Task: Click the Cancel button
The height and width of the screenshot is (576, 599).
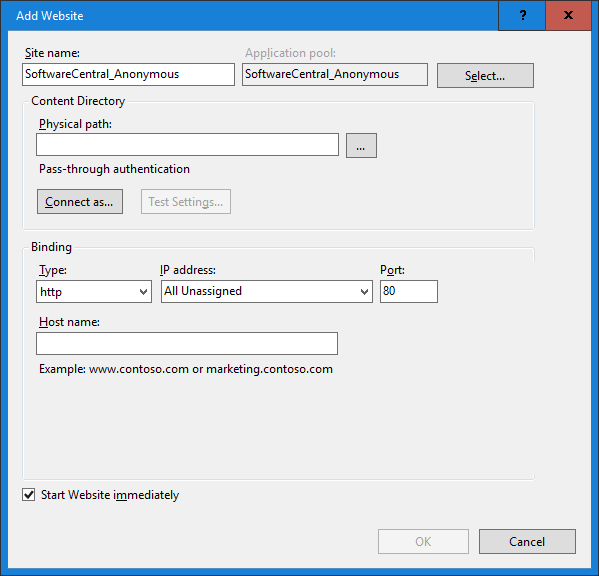Action: [x=527, y=541]
